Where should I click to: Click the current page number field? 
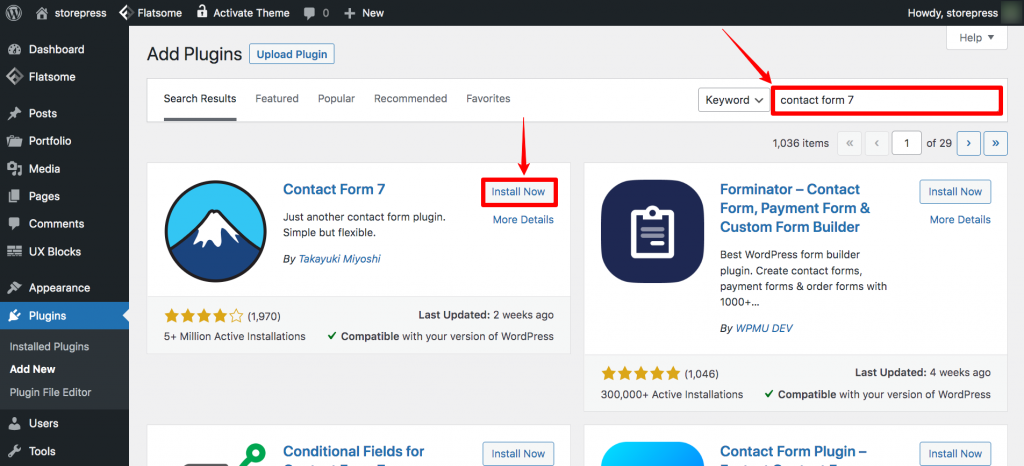[x=906, y=143]
